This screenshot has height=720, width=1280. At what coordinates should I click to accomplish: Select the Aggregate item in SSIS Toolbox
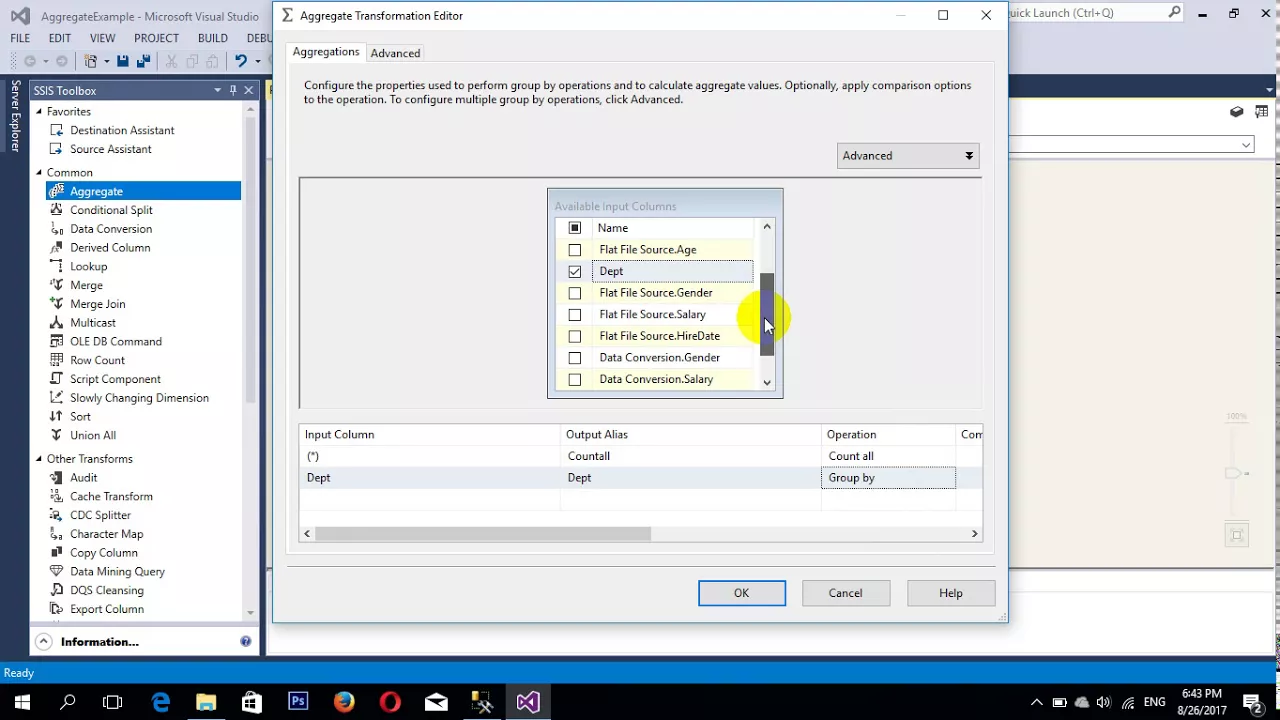click(x=143, y=191)
